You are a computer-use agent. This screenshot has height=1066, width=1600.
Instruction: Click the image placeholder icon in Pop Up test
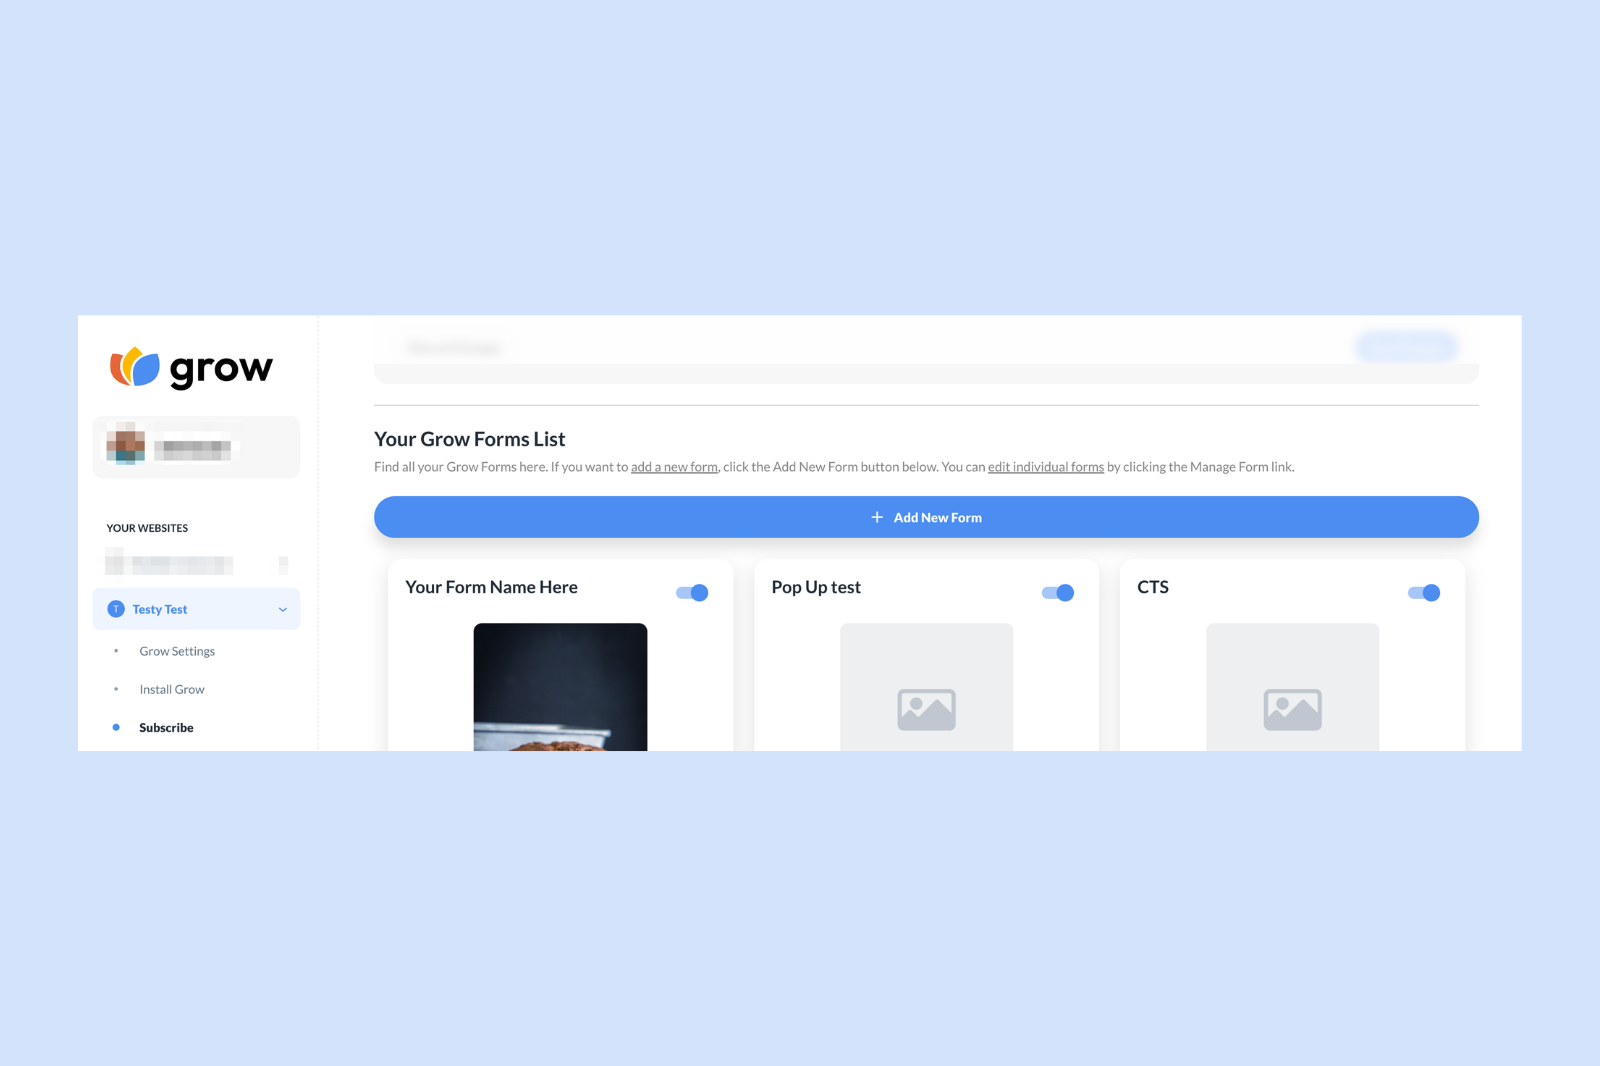pyautogui.click(x=926, y=709)
